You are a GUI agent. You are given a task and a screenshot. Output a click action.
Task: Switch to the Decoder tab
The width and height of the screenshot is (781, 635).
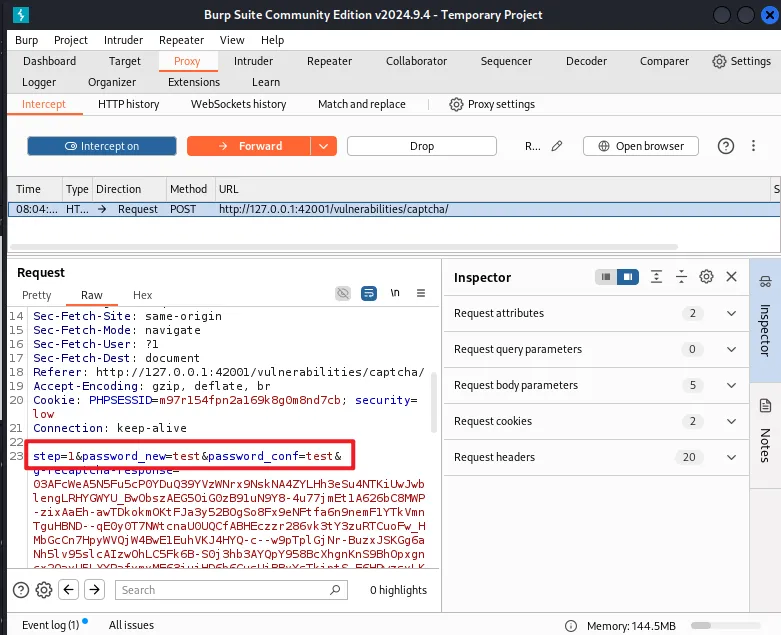(586, 61)
